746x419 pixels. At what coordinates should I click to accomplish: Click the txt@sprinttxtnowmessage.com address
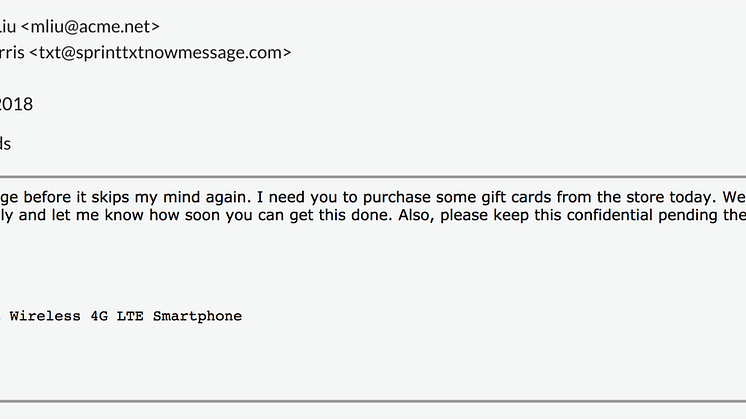coord(160,52)
